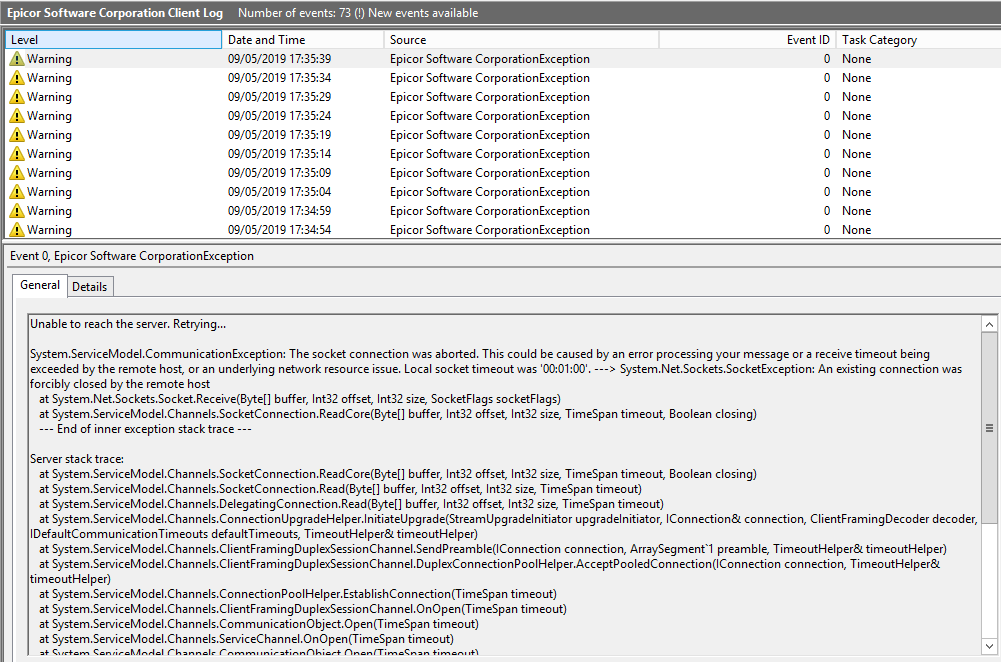Open the Details tab
1001x662 pixels.
pyautogui.click(x=90, y=287)
